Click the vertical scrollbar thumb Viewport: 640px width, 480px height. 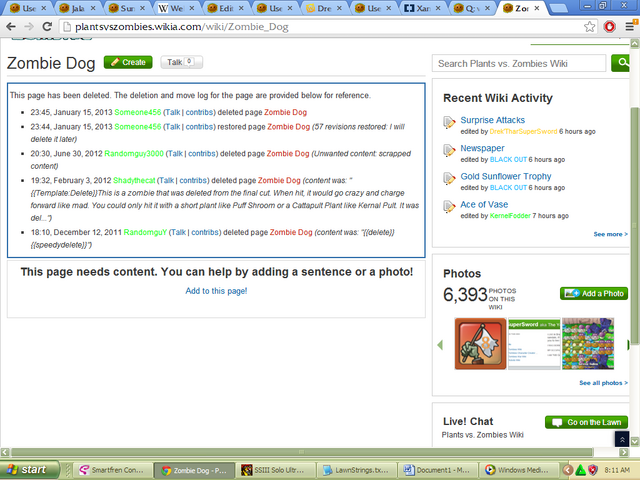635,224
